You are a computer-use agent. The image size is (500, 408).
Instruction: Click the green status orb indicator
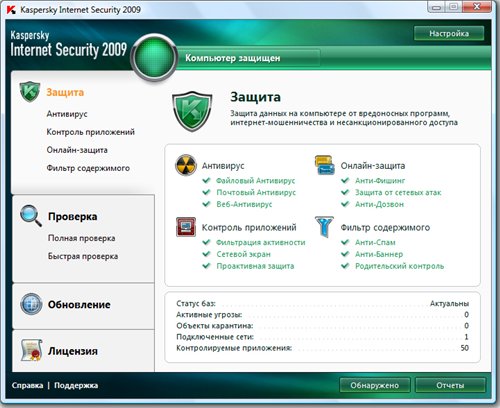[x=154, y=57]
